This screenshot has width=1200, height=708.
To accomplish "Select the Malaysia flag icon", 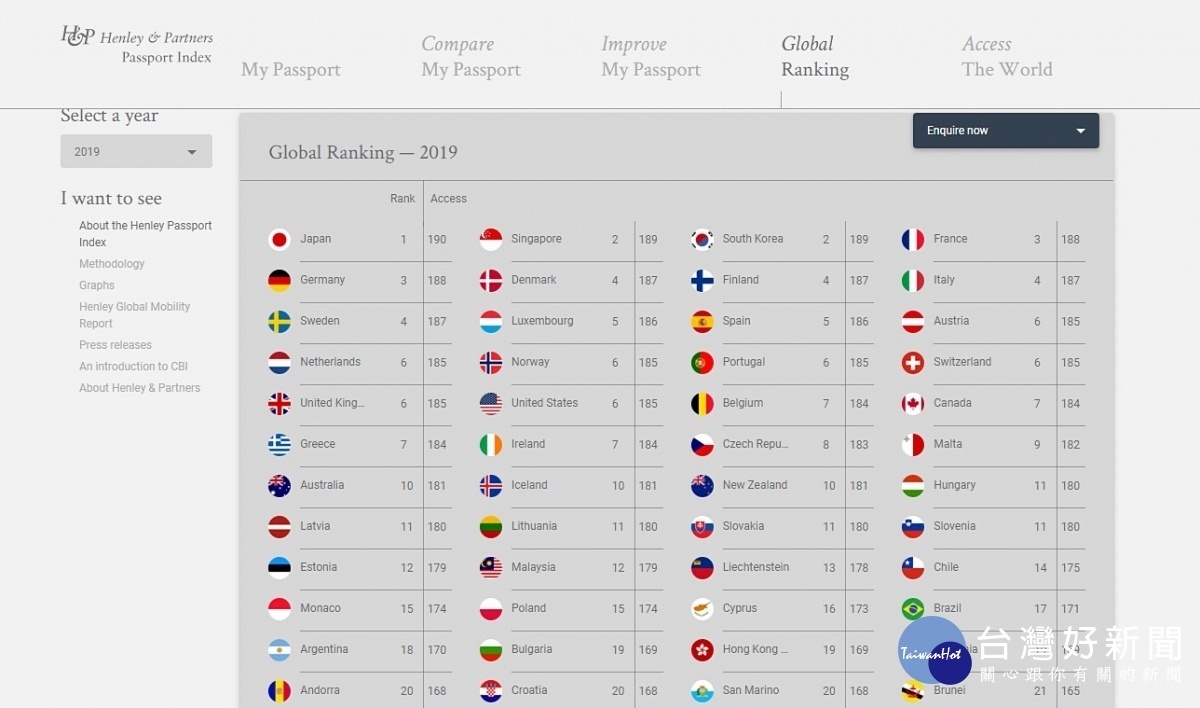I will pyautogui.click(x=491, y=568).
